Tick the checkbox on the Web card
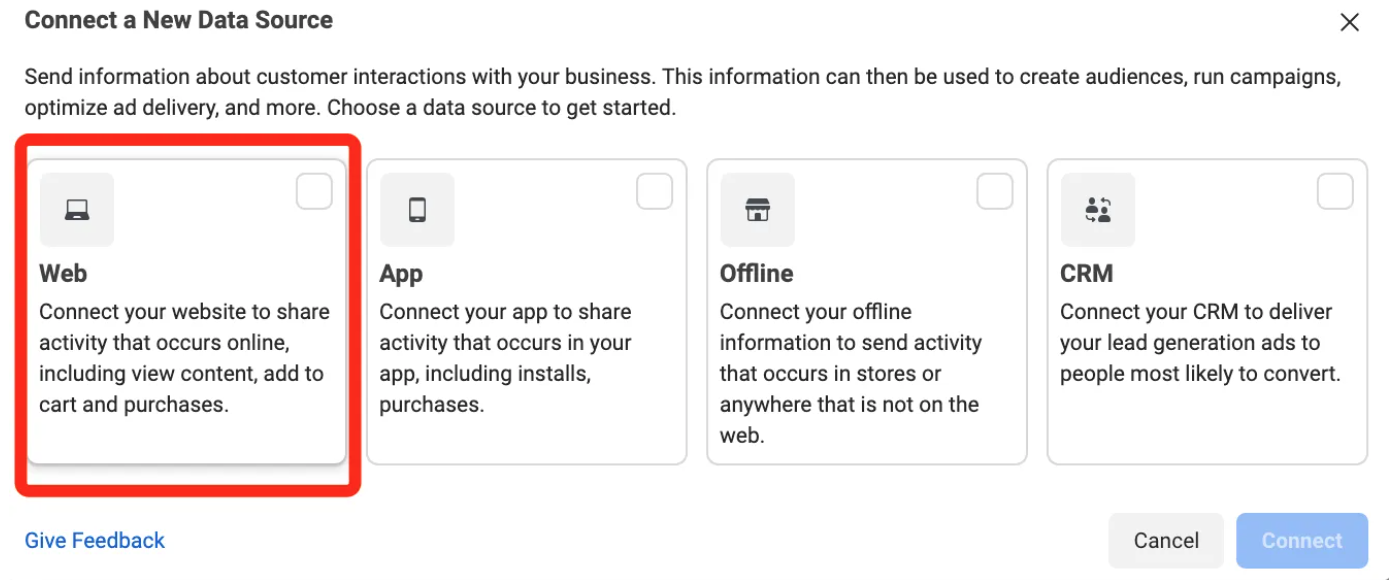1390x580 pixels. click(x=314, y=191)
